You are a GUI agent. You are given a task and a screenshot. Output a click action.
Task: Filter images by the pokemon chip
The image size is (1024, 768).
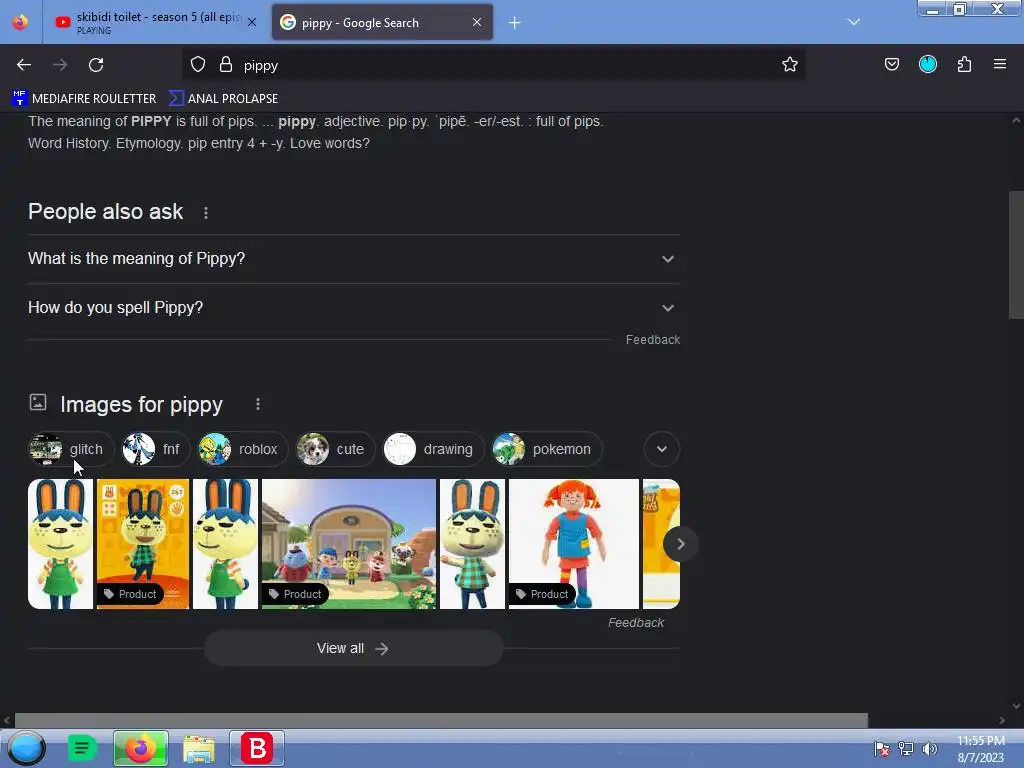(547, 449)
